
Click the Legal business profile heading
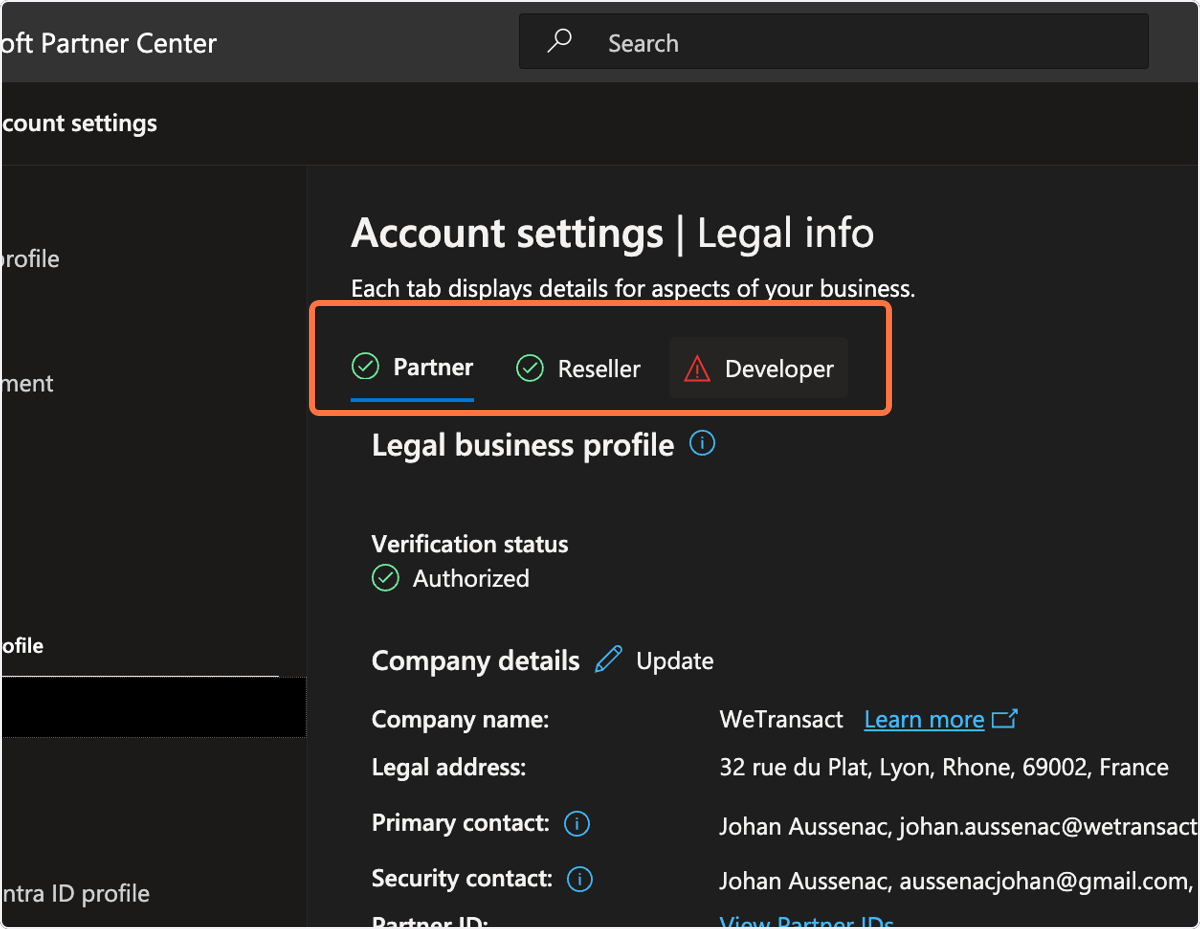[x=523, y=445]
